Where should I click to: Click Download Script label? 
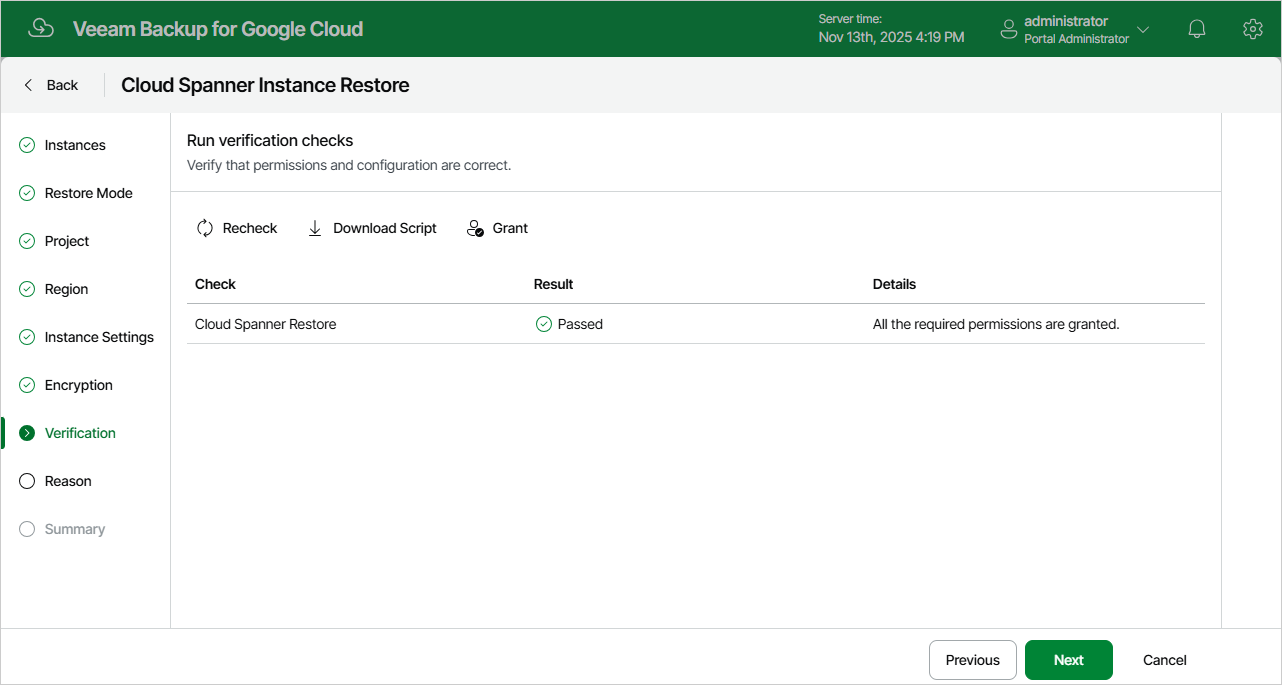tap(385, 228)
